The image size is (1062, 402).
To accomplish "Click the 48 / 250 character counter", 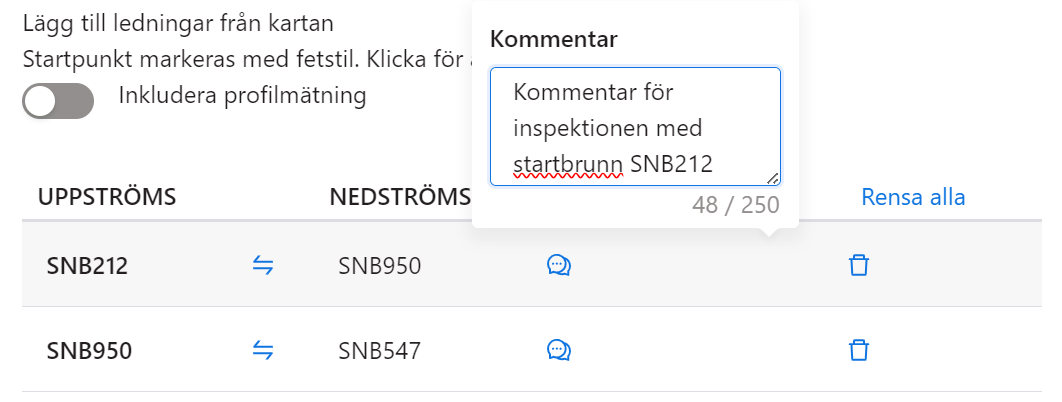I will coord(735,206).
